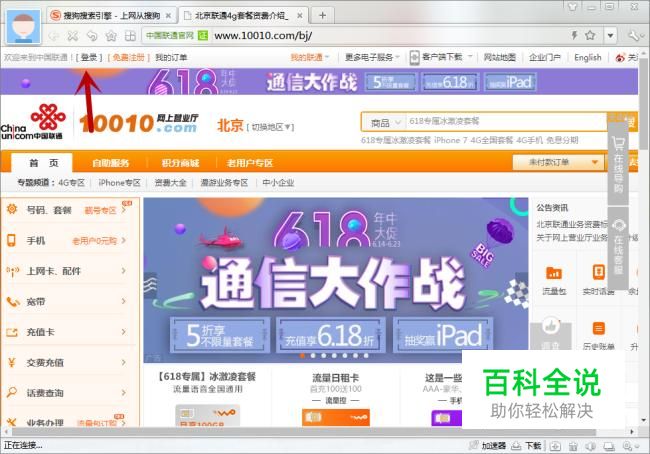Image resolution: width=650 pixels, height=454 pixels.
Task: Open the iPhone专区 channel link
Action: click(120, 182)
